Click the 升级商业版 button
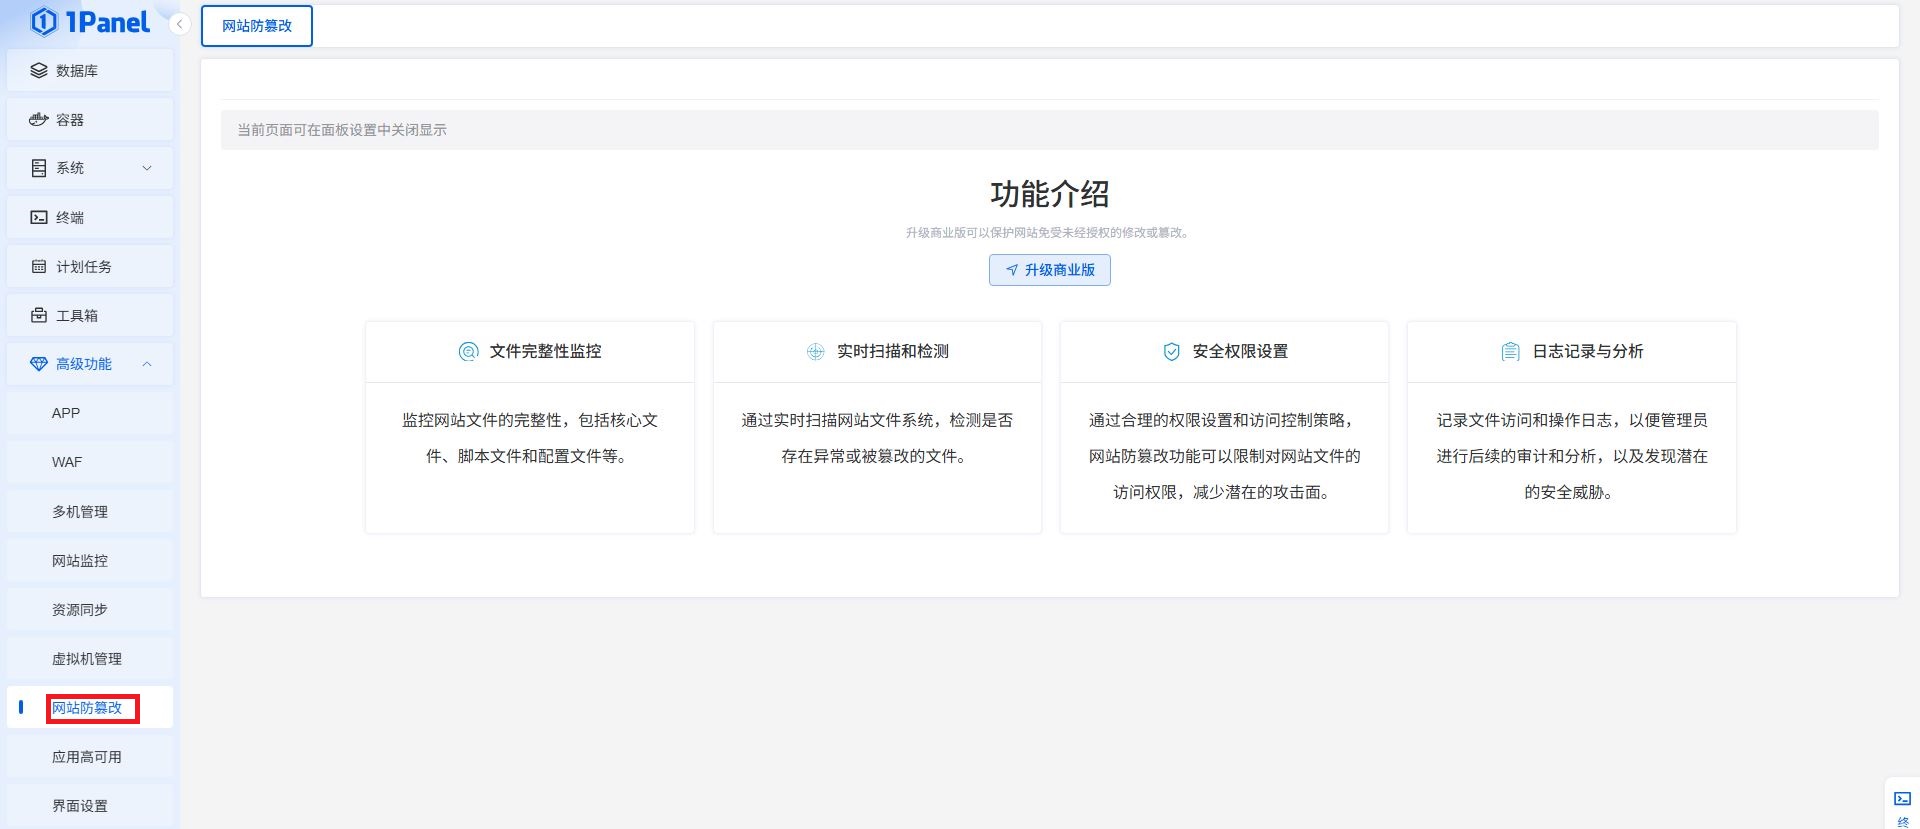 (x=1050, y=270)
